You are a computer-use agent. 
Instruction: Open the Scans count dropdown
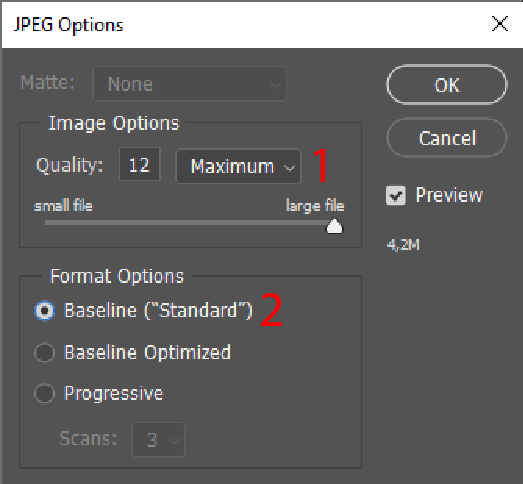pyautogui.click(x=158, y=440)
